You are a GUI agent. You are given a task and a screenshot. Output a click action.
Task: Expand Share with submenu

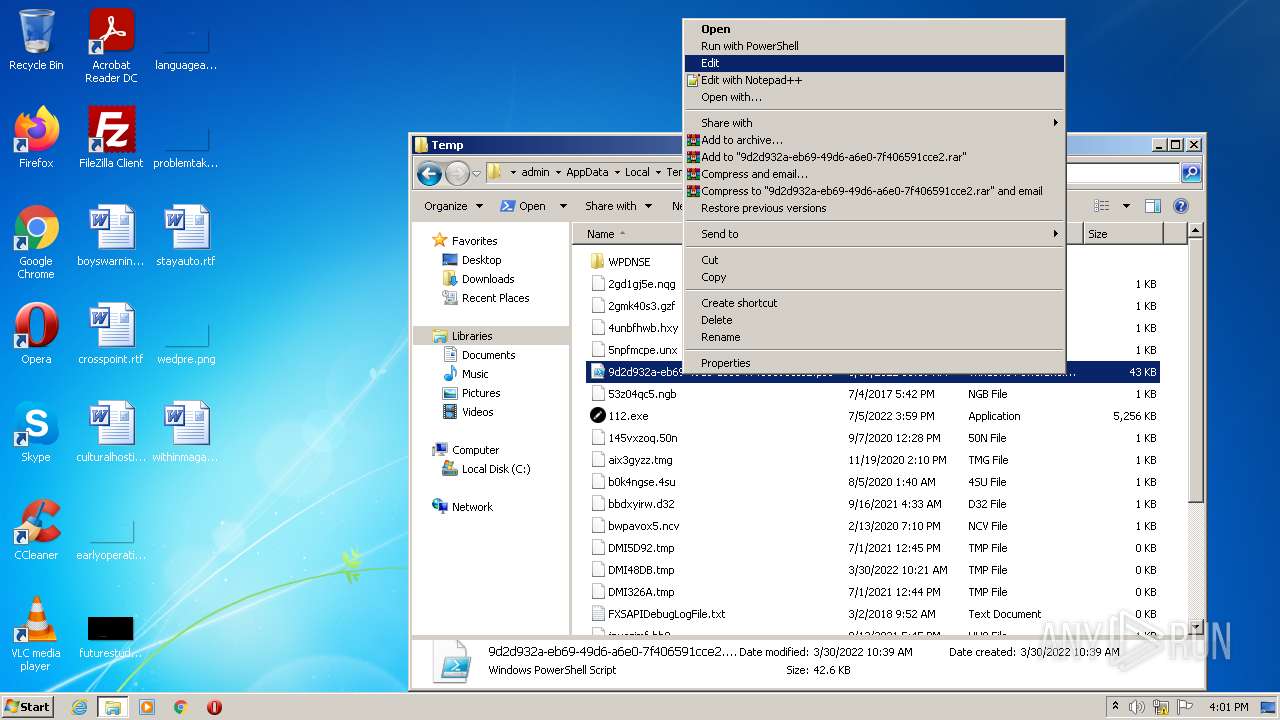pos(874,123)
